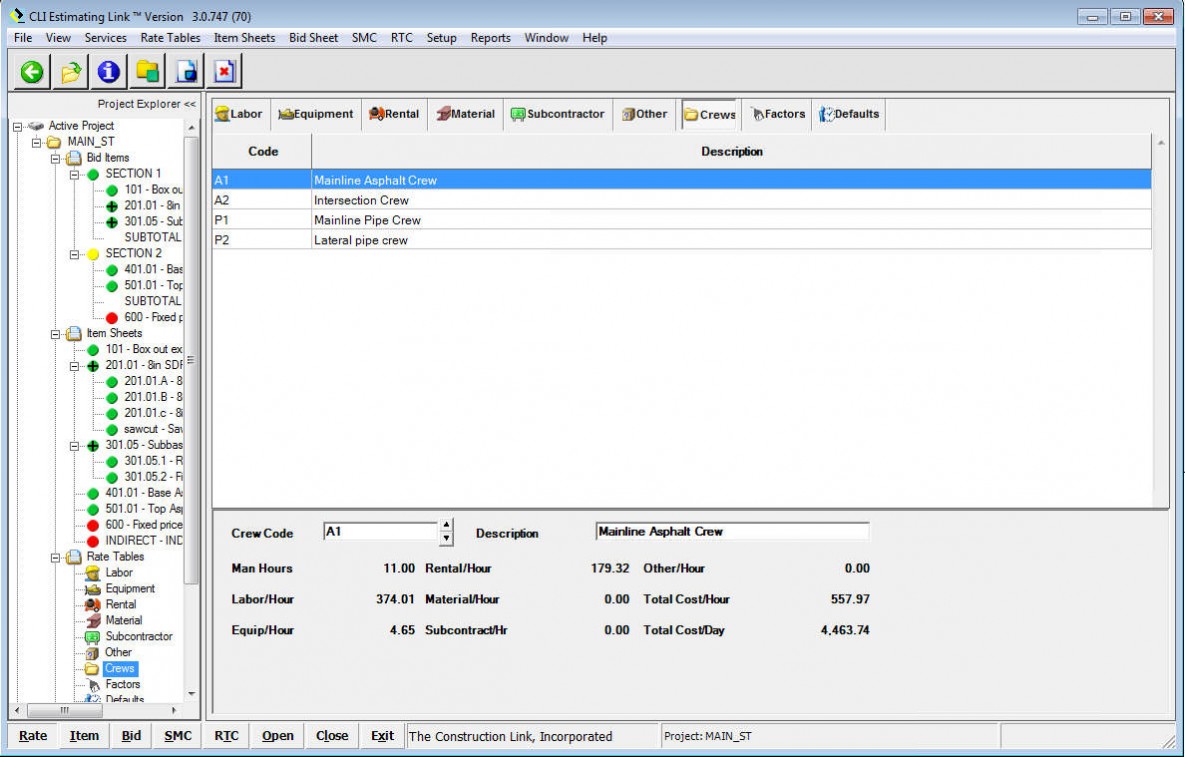Screen dimensions: 1185x757
Task: Click the Description column header
Action: pos(732,151)
